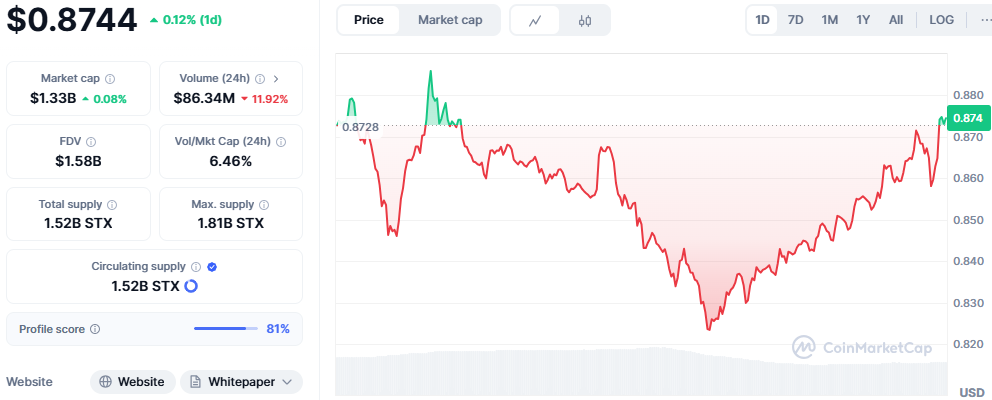The width and height of the screenshot is (992, 400).
Task: Switch to line chart view
Action: coord(536,20)
